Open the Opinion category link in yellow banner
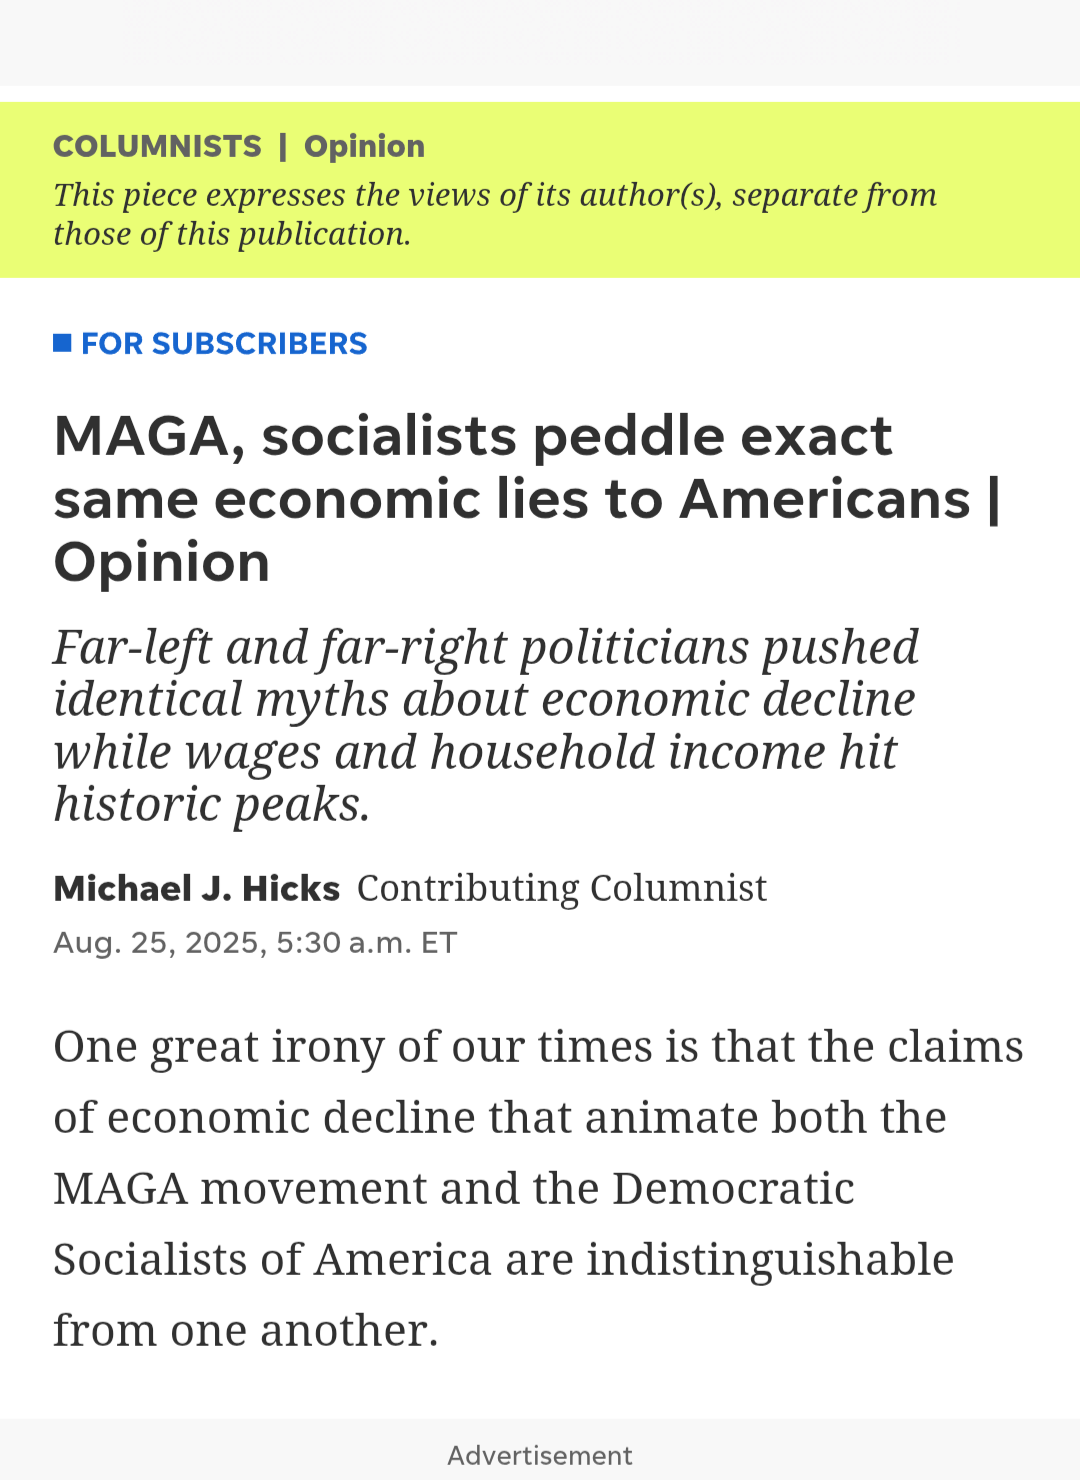1080x1480 pixels. tap(364, 146)
